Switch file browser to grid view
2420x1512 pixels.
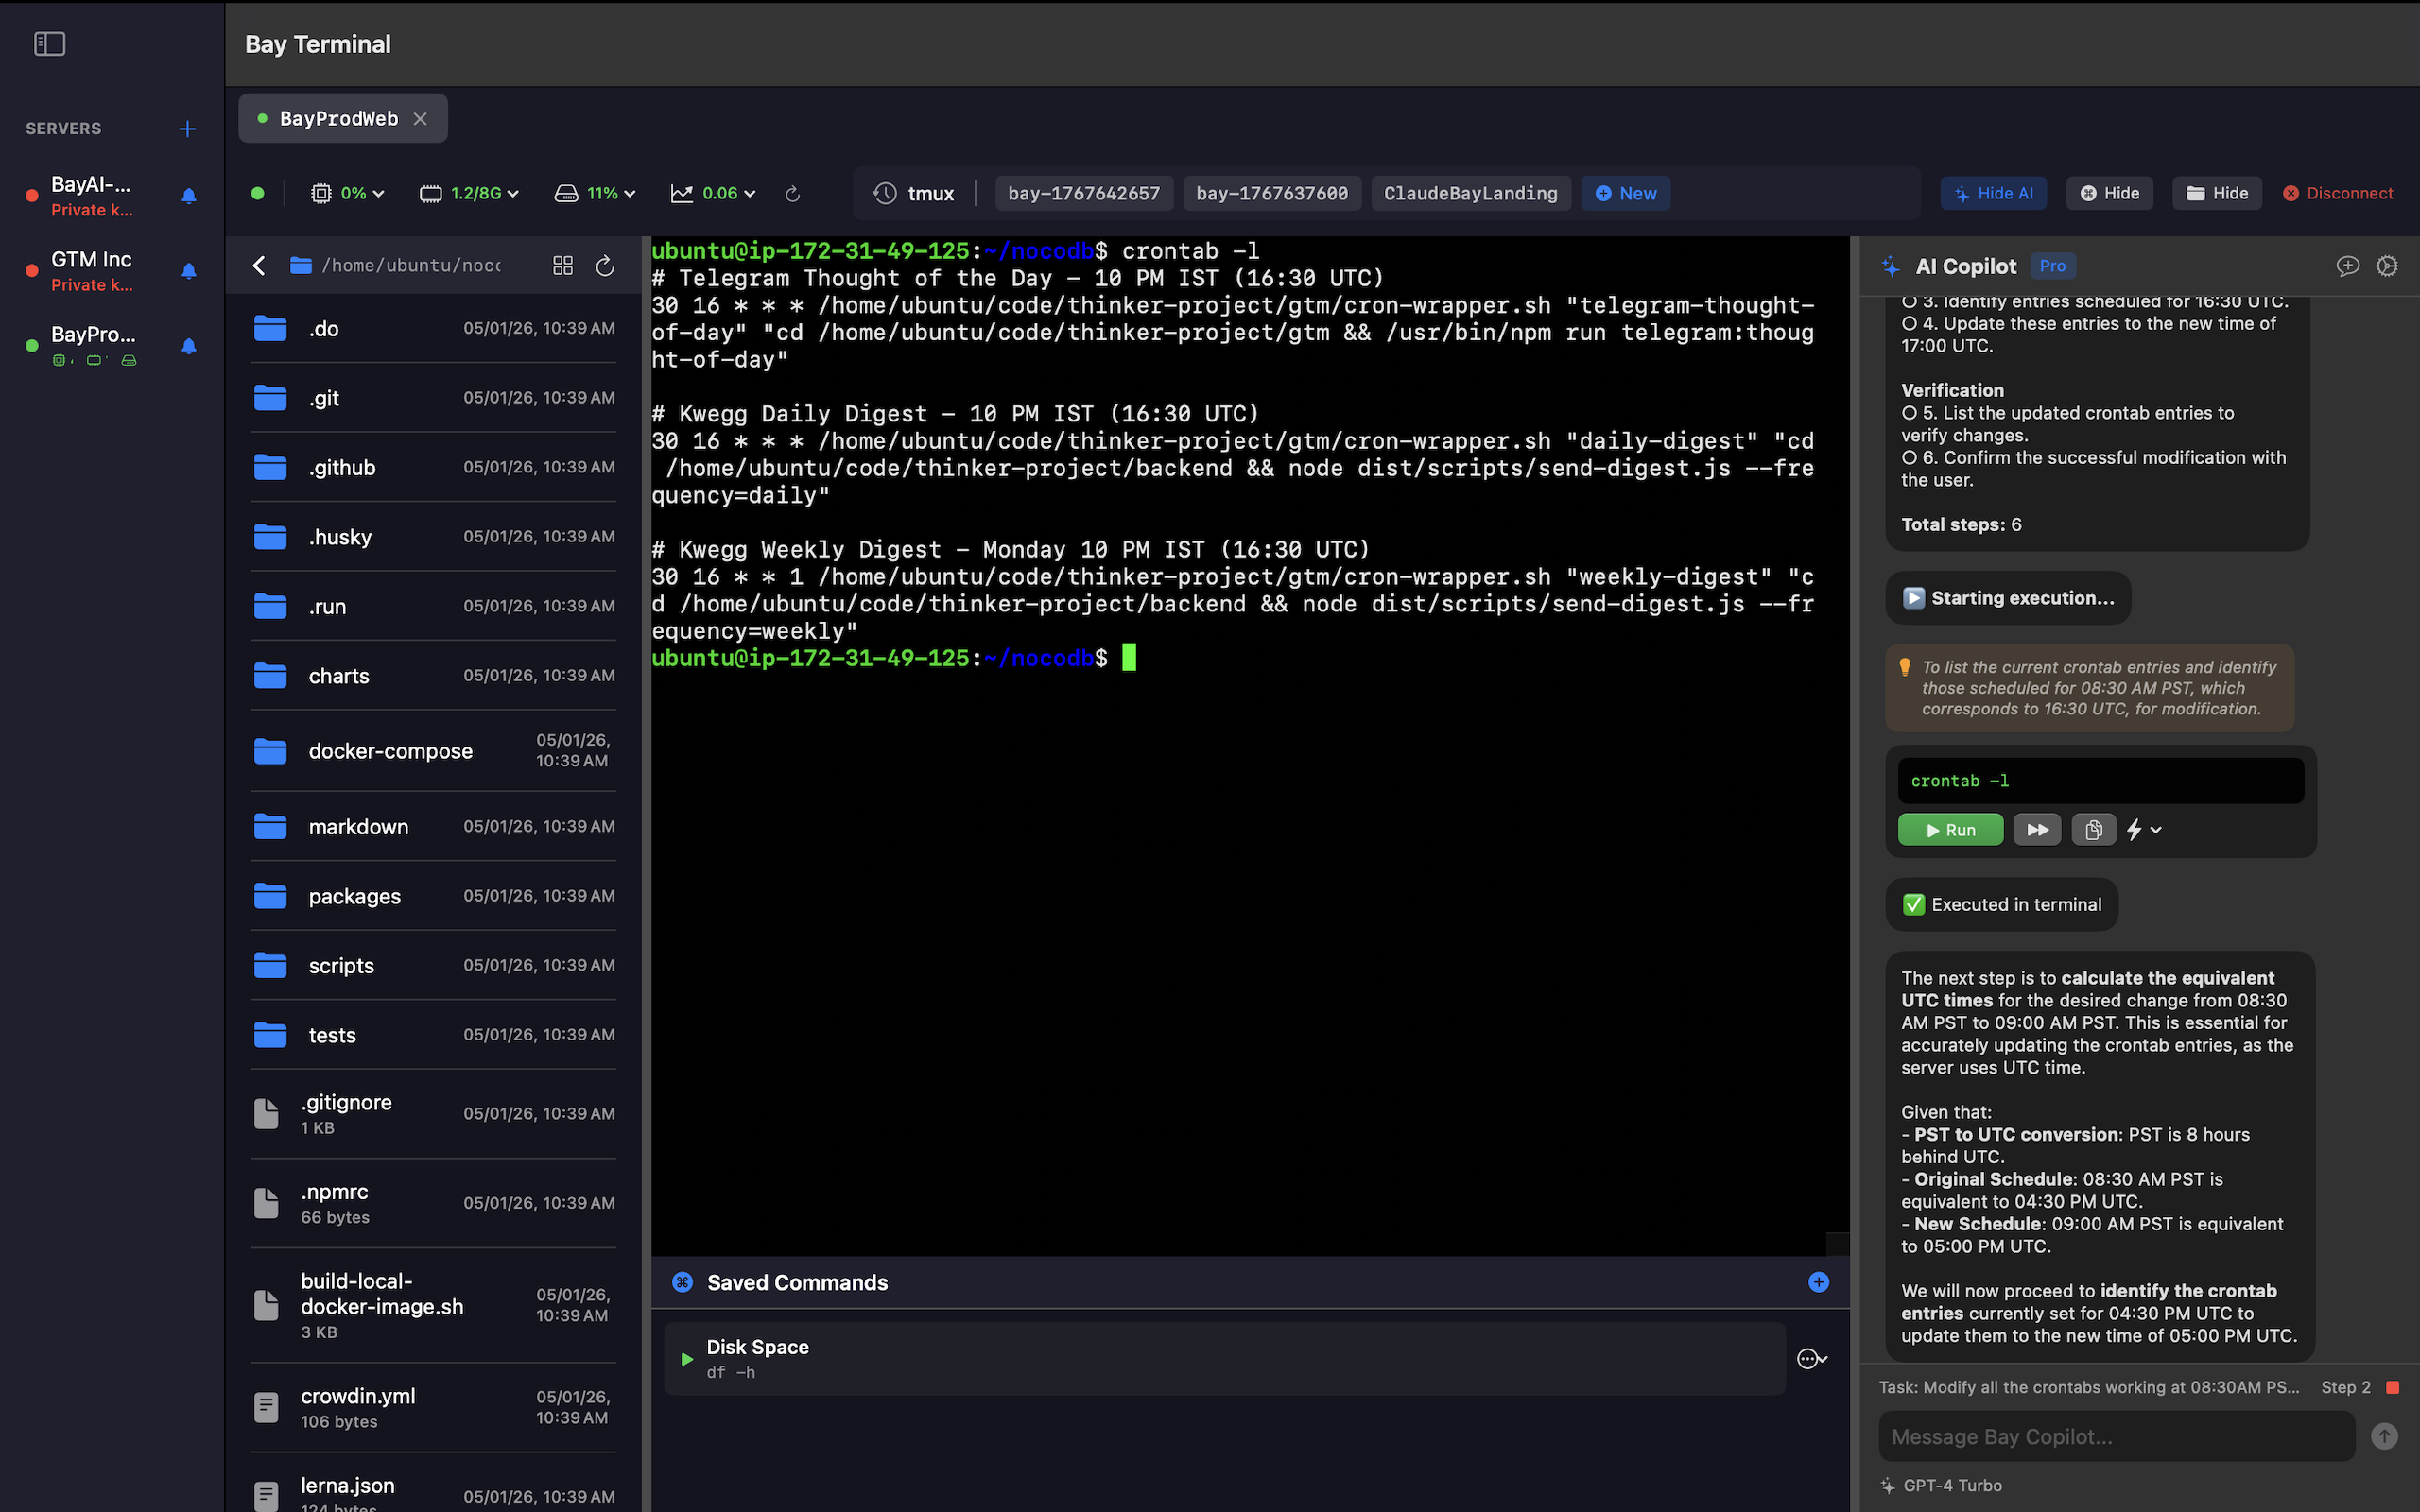click(x=562, y=265)
